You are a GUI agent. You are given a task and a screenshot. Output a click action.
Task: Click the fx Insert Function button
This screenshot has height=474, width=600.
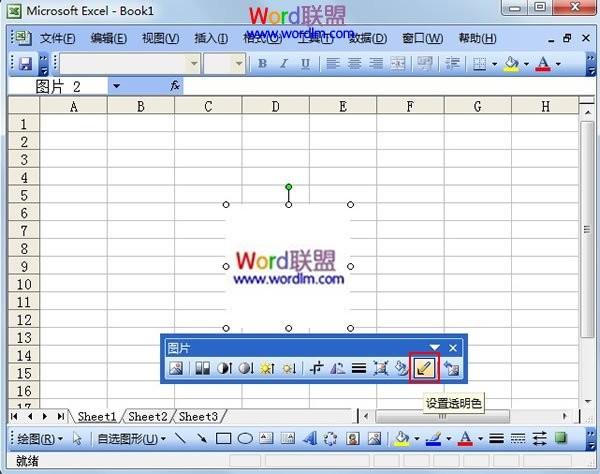pyautogui.click(x=175, y=86)
